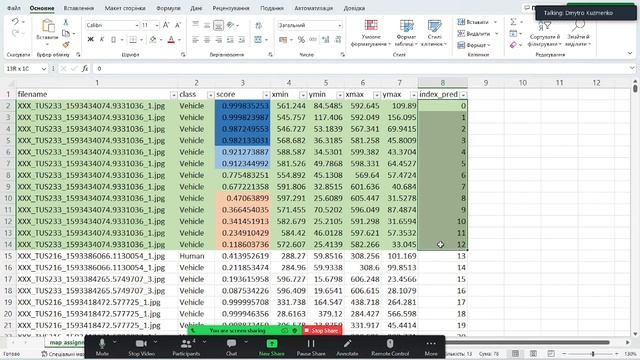Open the Рецензування ribbon tab
Image resolution: width=640 pixels, height=360 pixels.
pyautogui.click(x=231, y=8)
